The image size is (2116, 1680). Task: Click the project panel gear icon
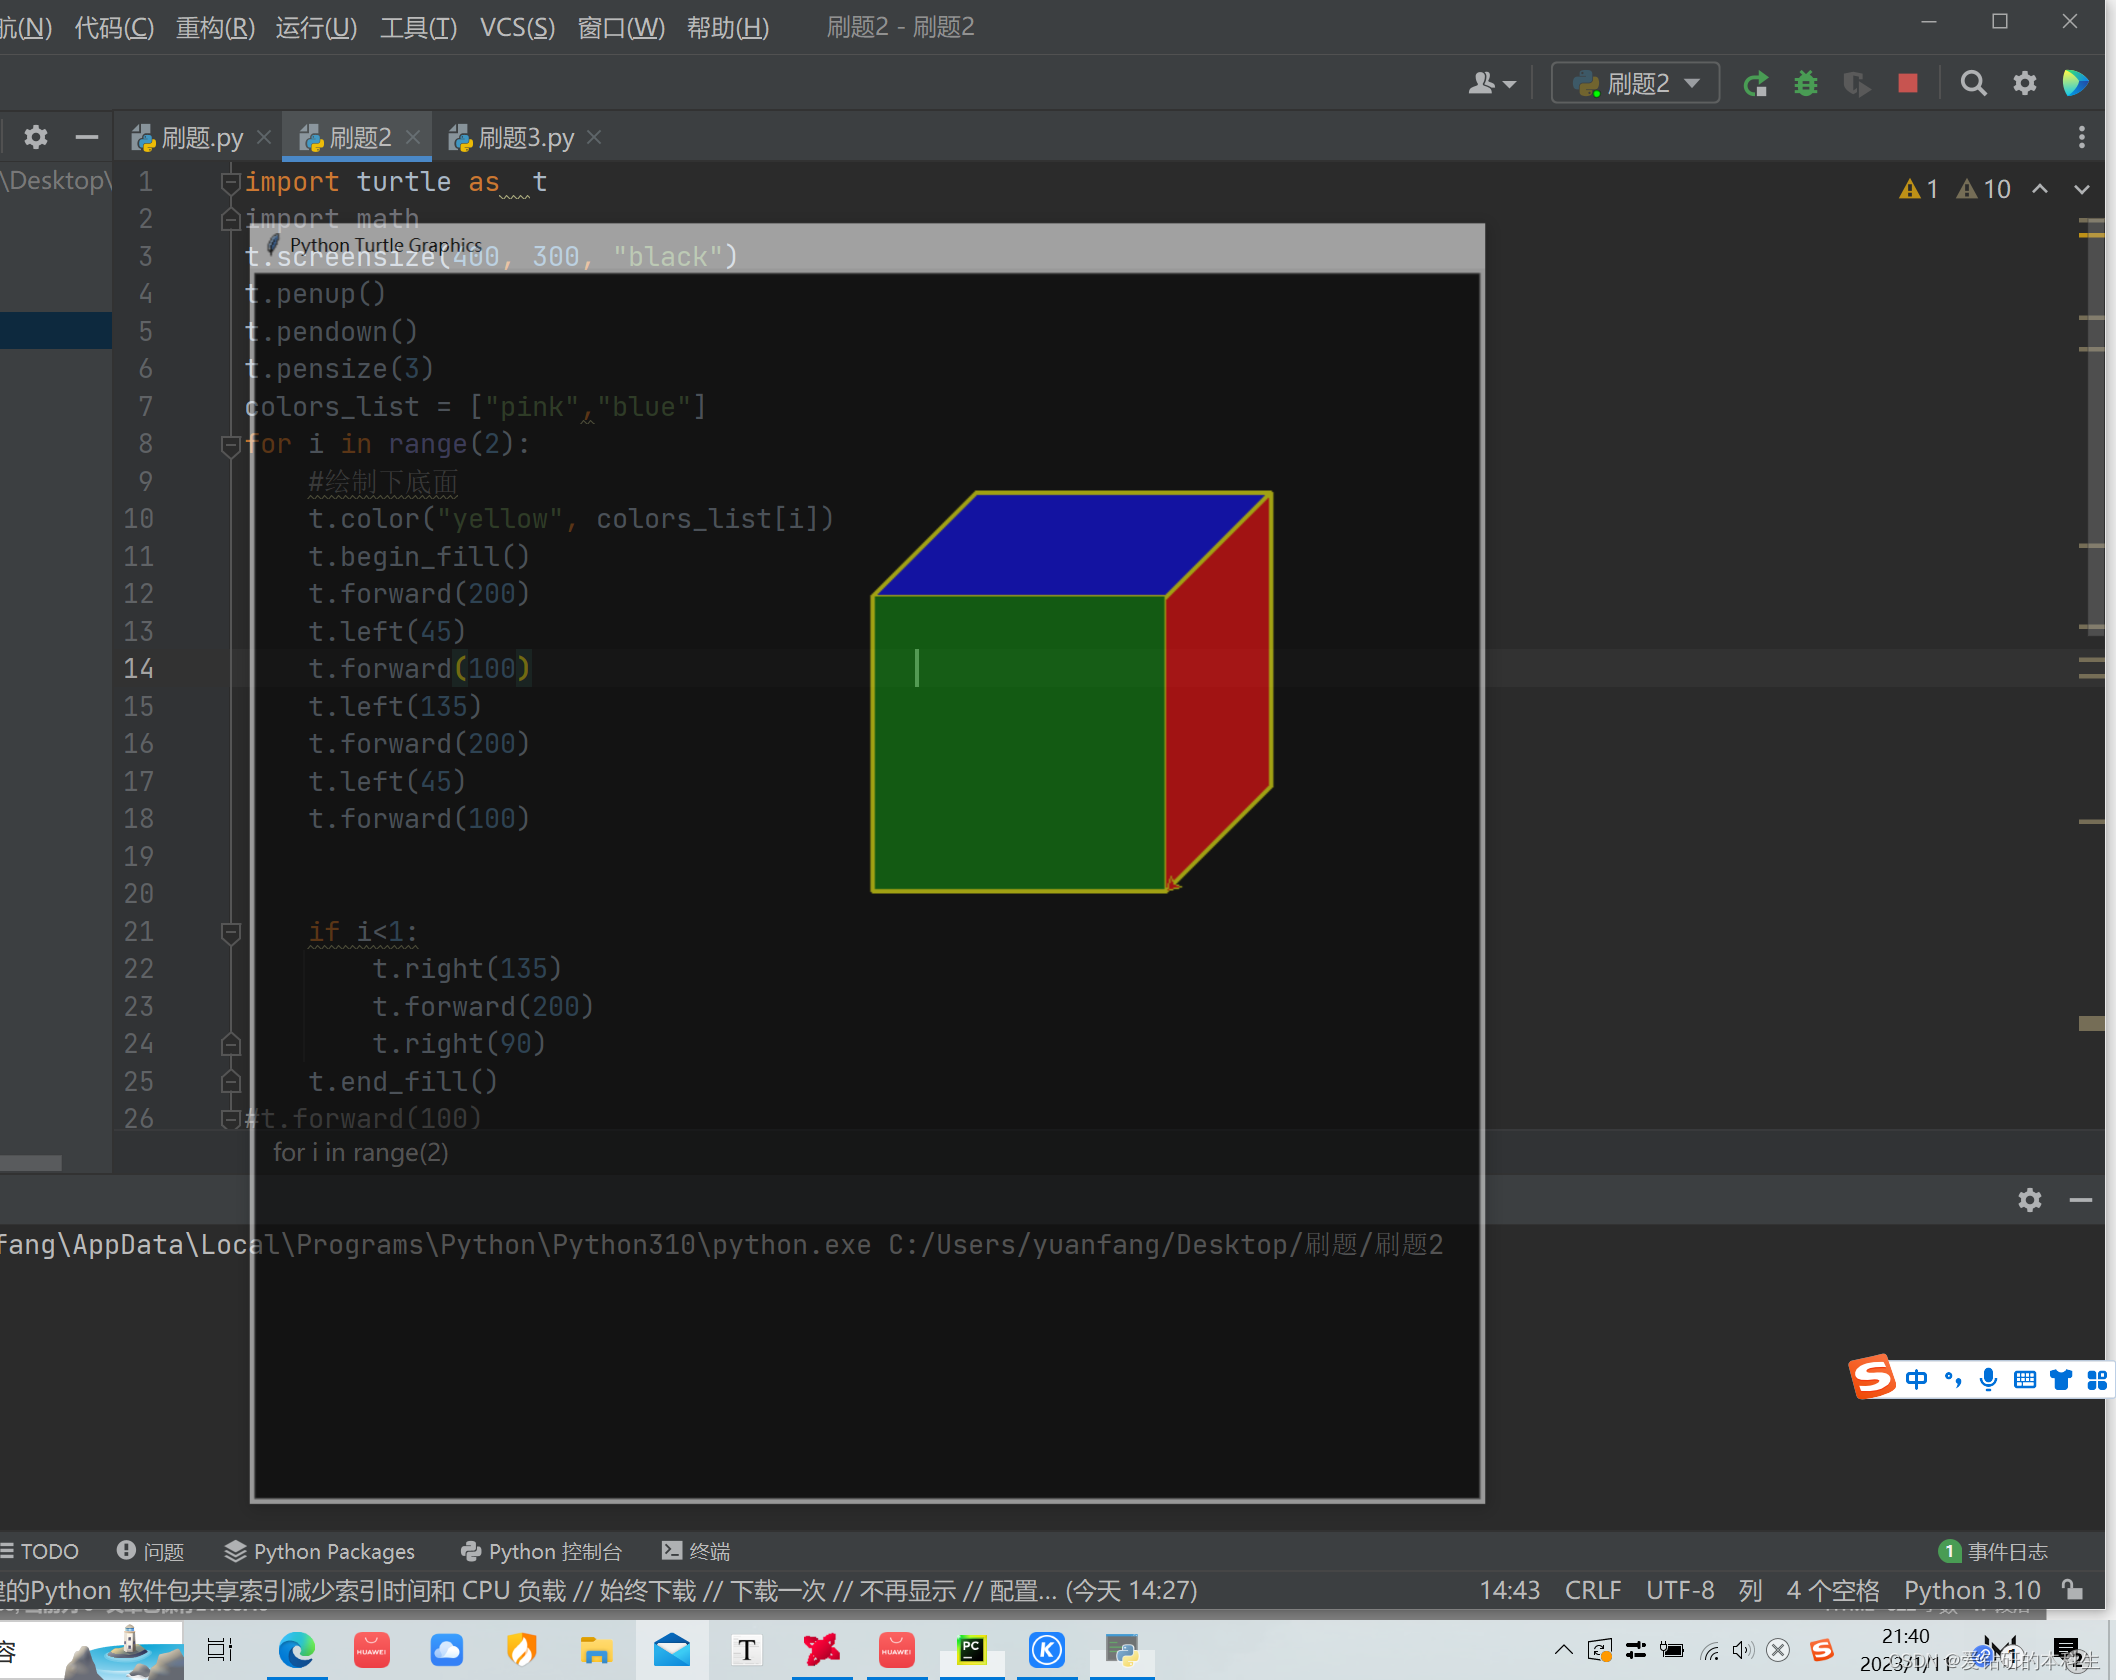click(x=36, y=137)
